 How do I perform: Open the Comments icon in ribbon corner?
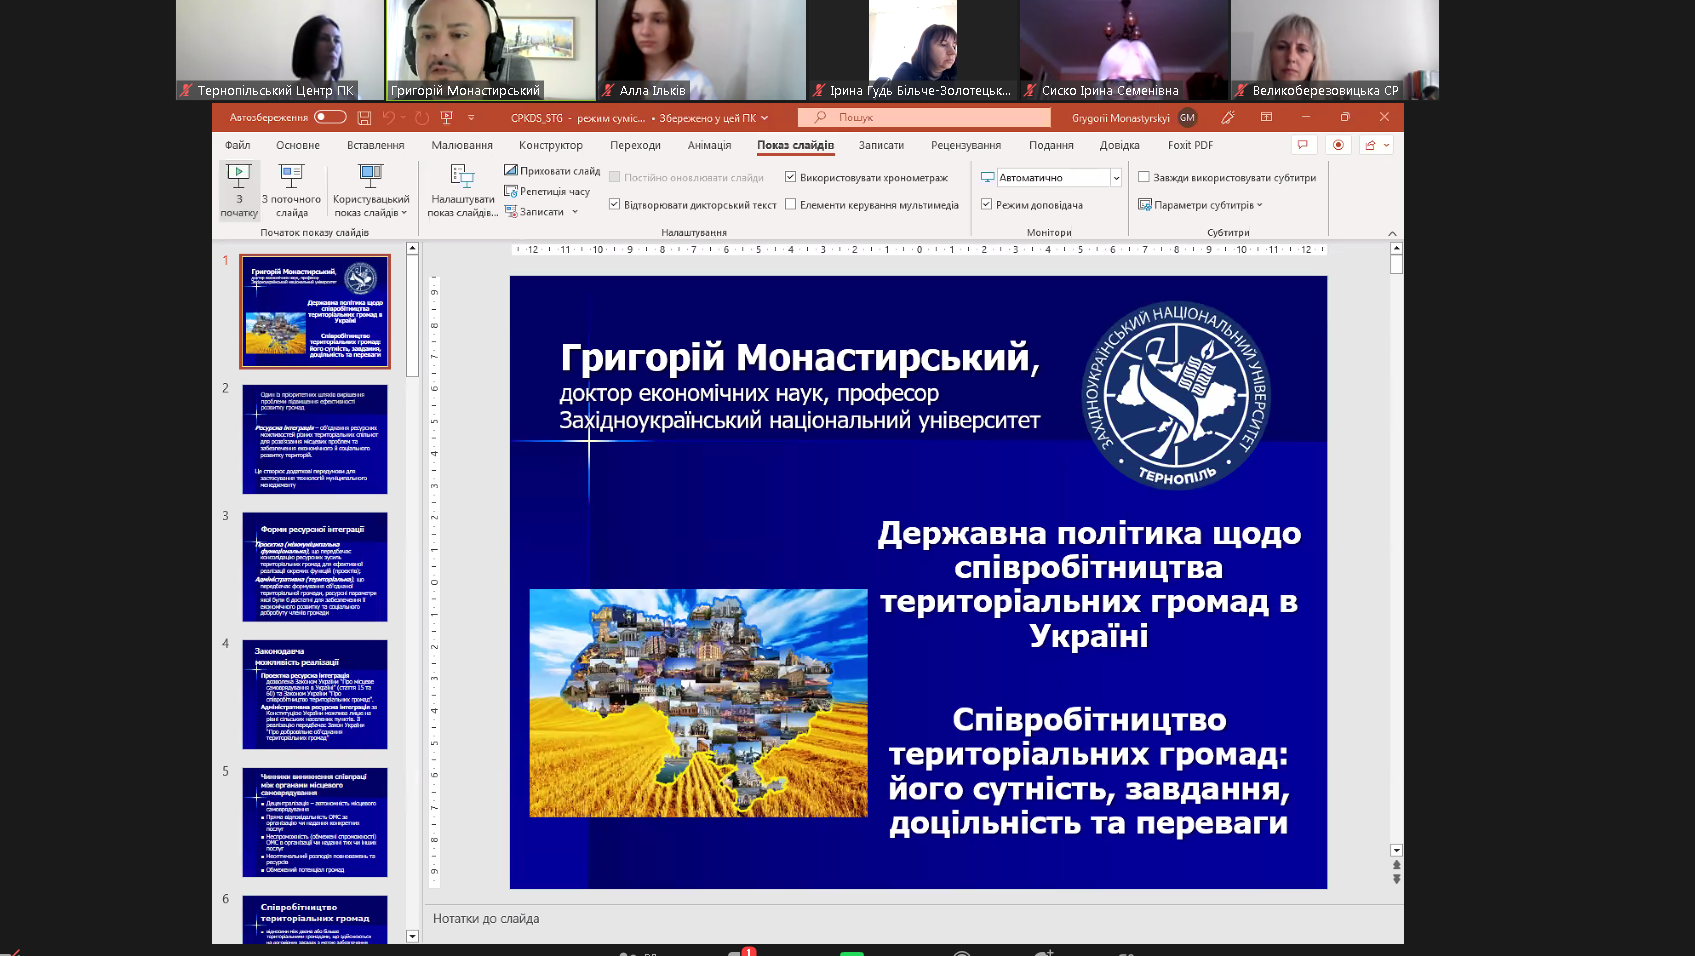coord(1302,145)
